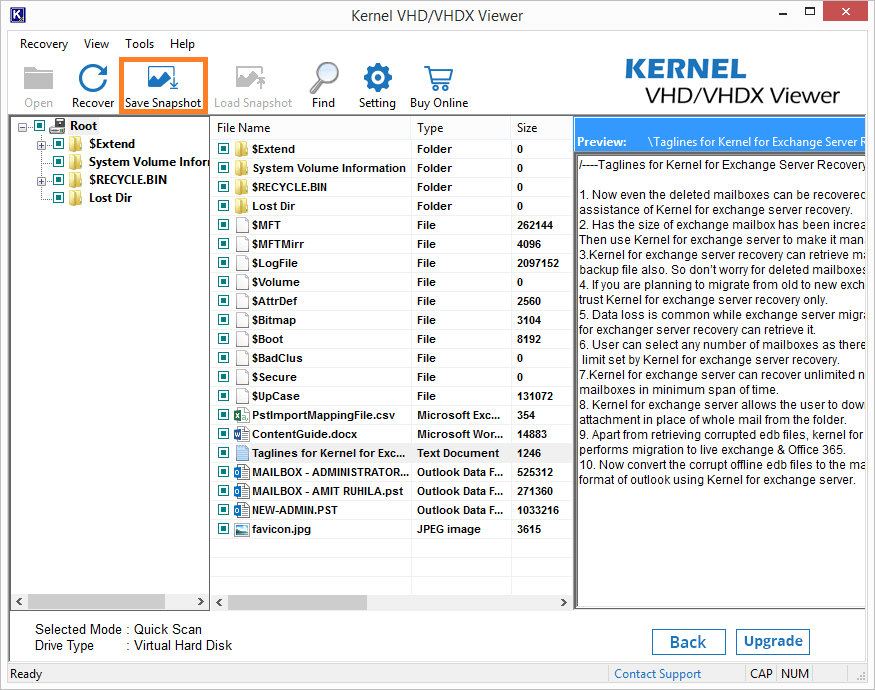Screen dimensions: 875x690
Task: Open the Contact Support link
Action: 657,674
